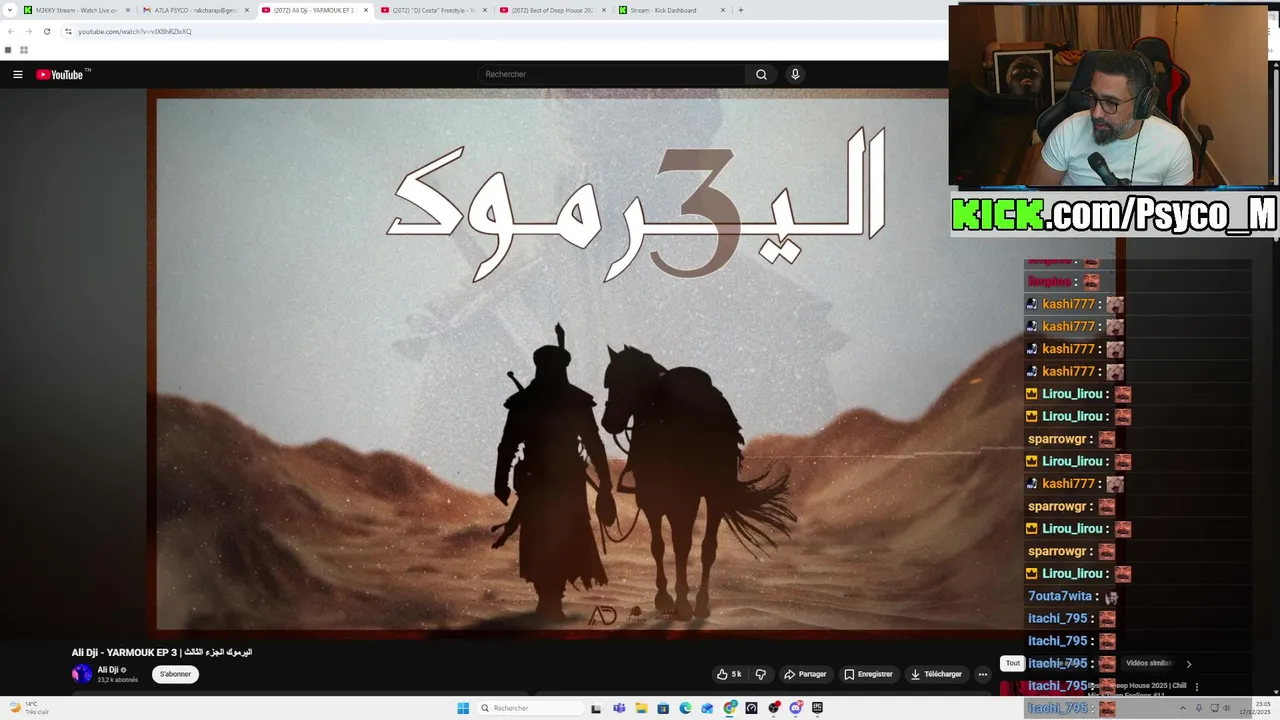Open more actions three-dot menu
1280x720 pixels.
point(982,674)
